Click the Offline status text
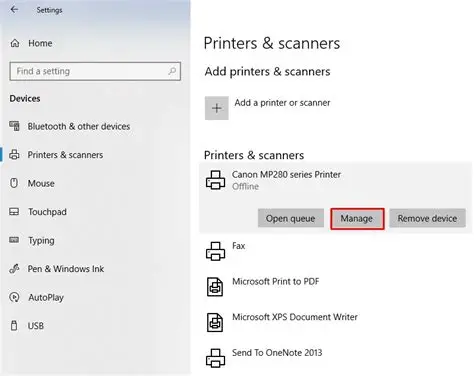Image resolution: width=474 pixels, height=376 pixels. (245, 186)
